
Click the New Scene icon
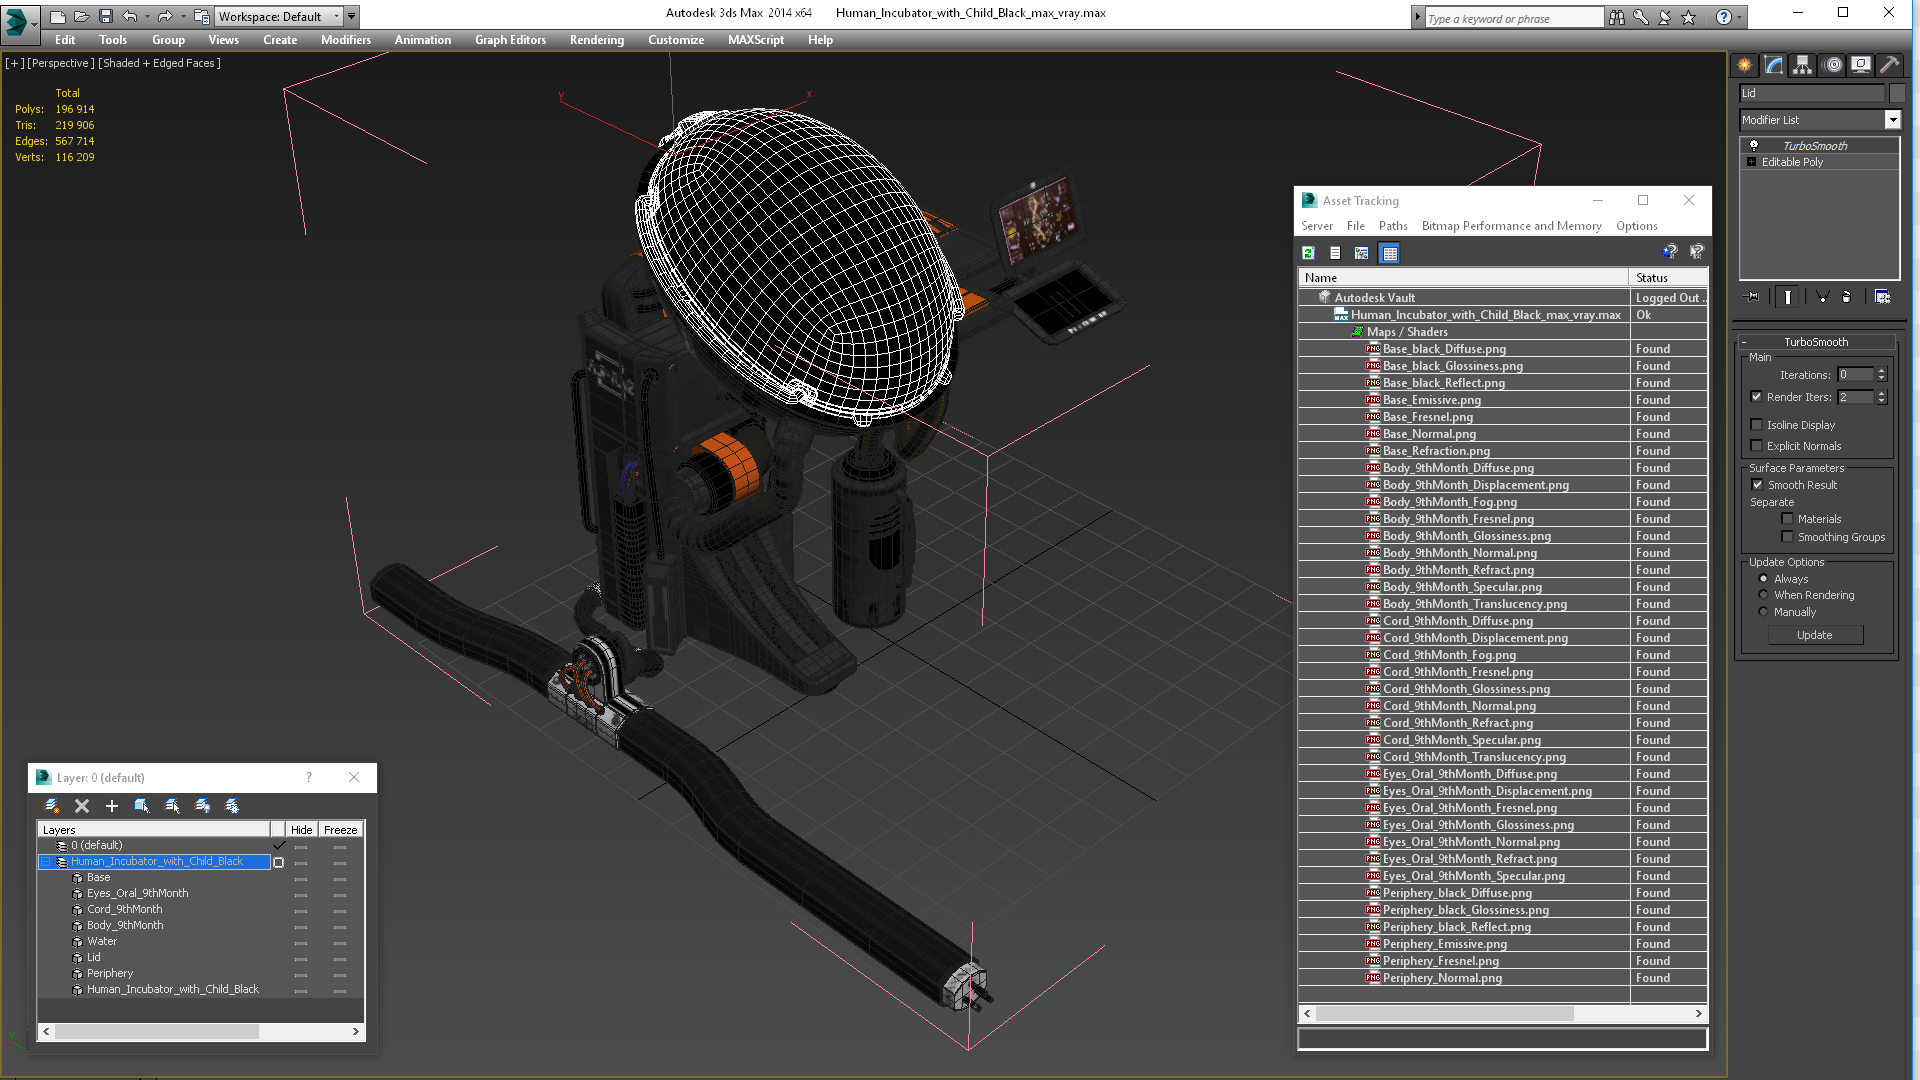click(x=57, y=16)
